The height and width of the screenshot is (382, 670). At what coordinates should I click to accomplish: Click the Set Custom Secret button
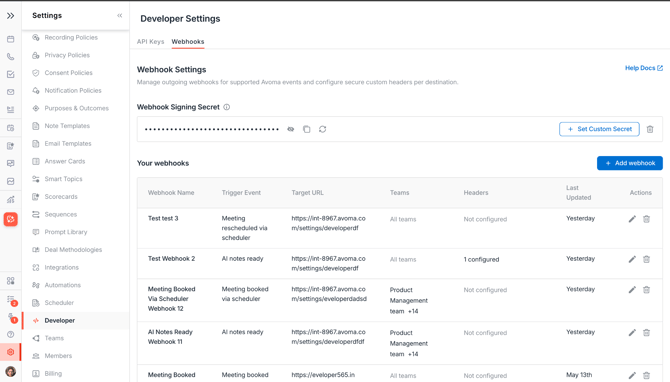(x=599, y=129)
